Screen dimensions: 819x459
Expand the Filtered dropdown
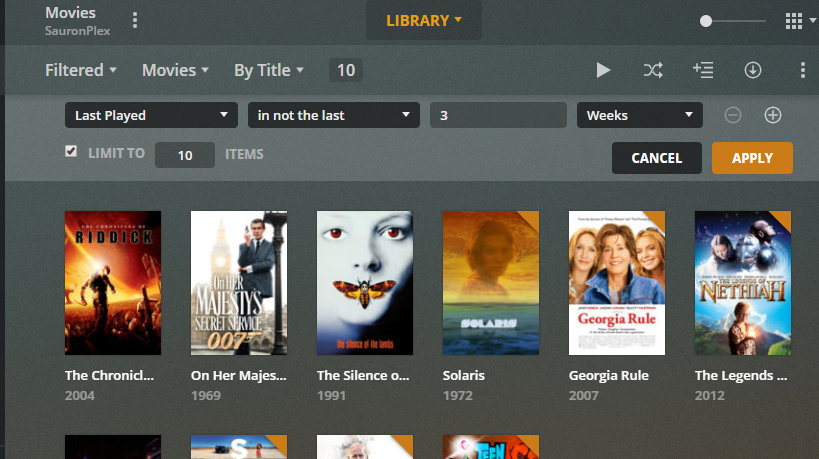tap(80, 70)
